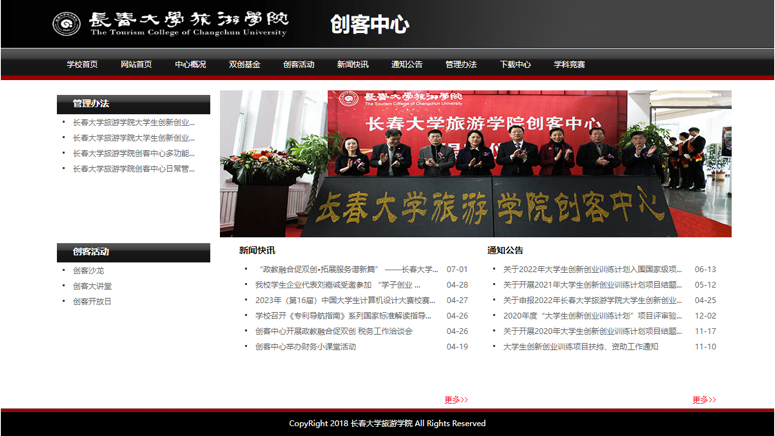Open news 创客中心开展政教融合促双创 税务工作洽谈会
775x436 pixels.
pos(334,331)
